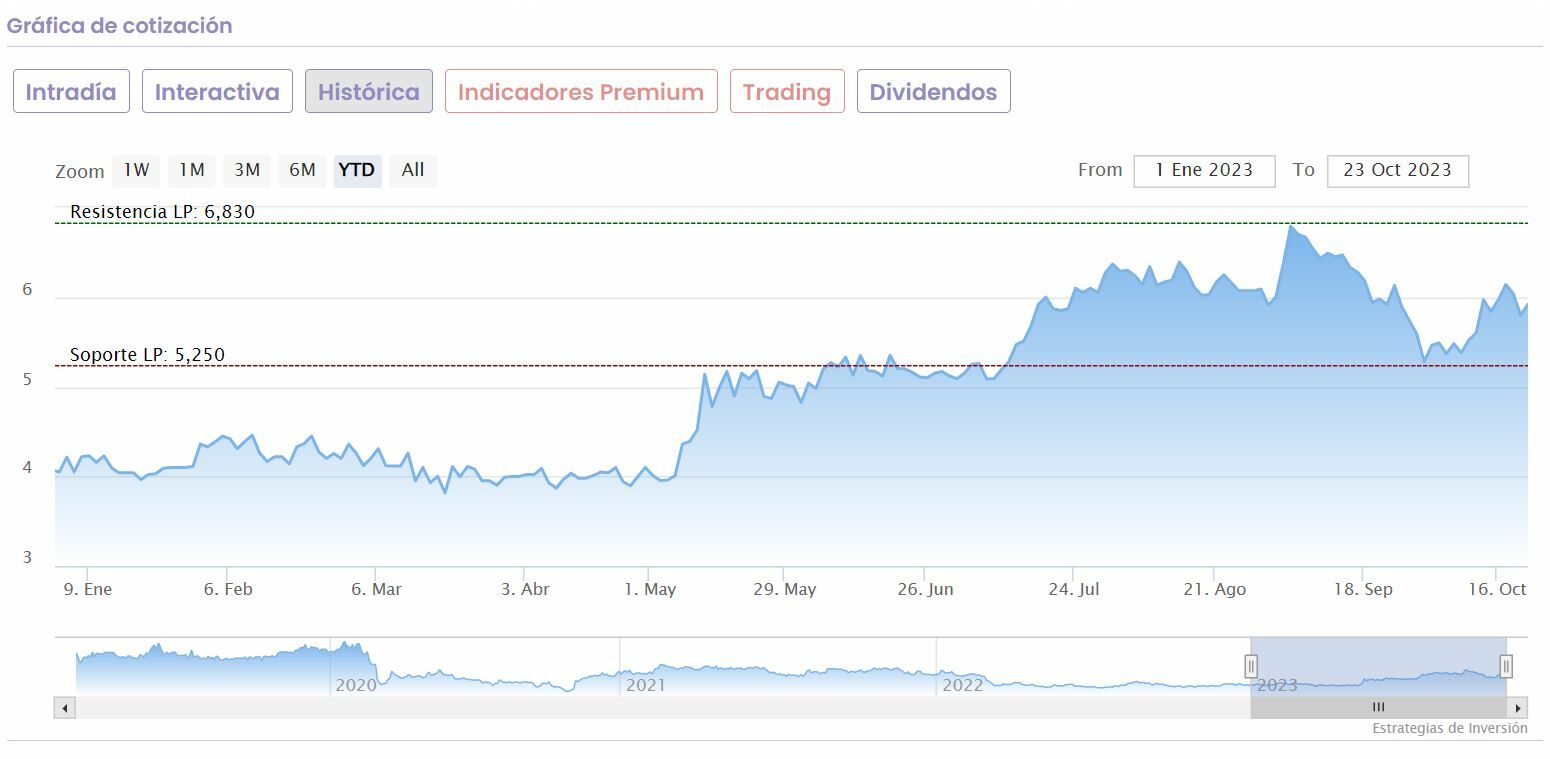The width and height of the screenshot is (1550, 759).
Task: Switch to the Interactiva tab
Action: pyautogui.click(x=217, y=92)
